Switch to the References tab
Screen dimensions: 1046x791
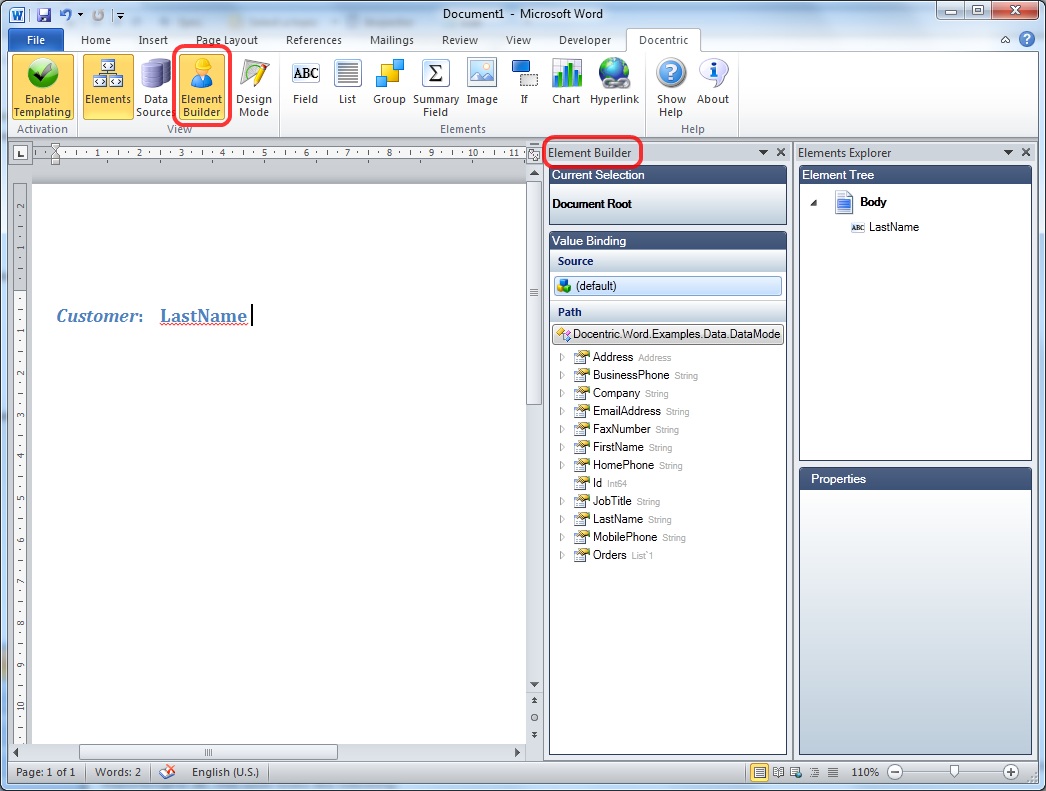[x=314, y=40]
